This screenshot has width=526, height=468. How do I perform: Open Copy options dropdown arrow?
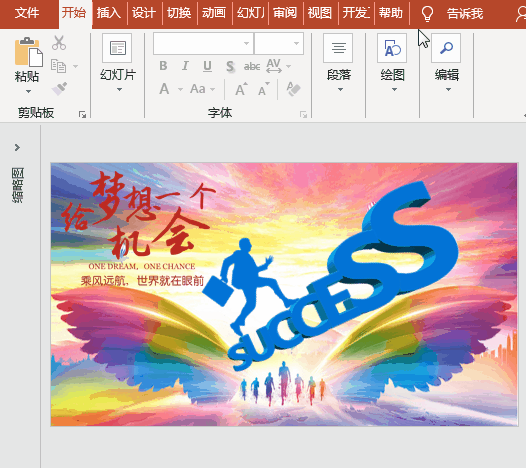point(75,66)
